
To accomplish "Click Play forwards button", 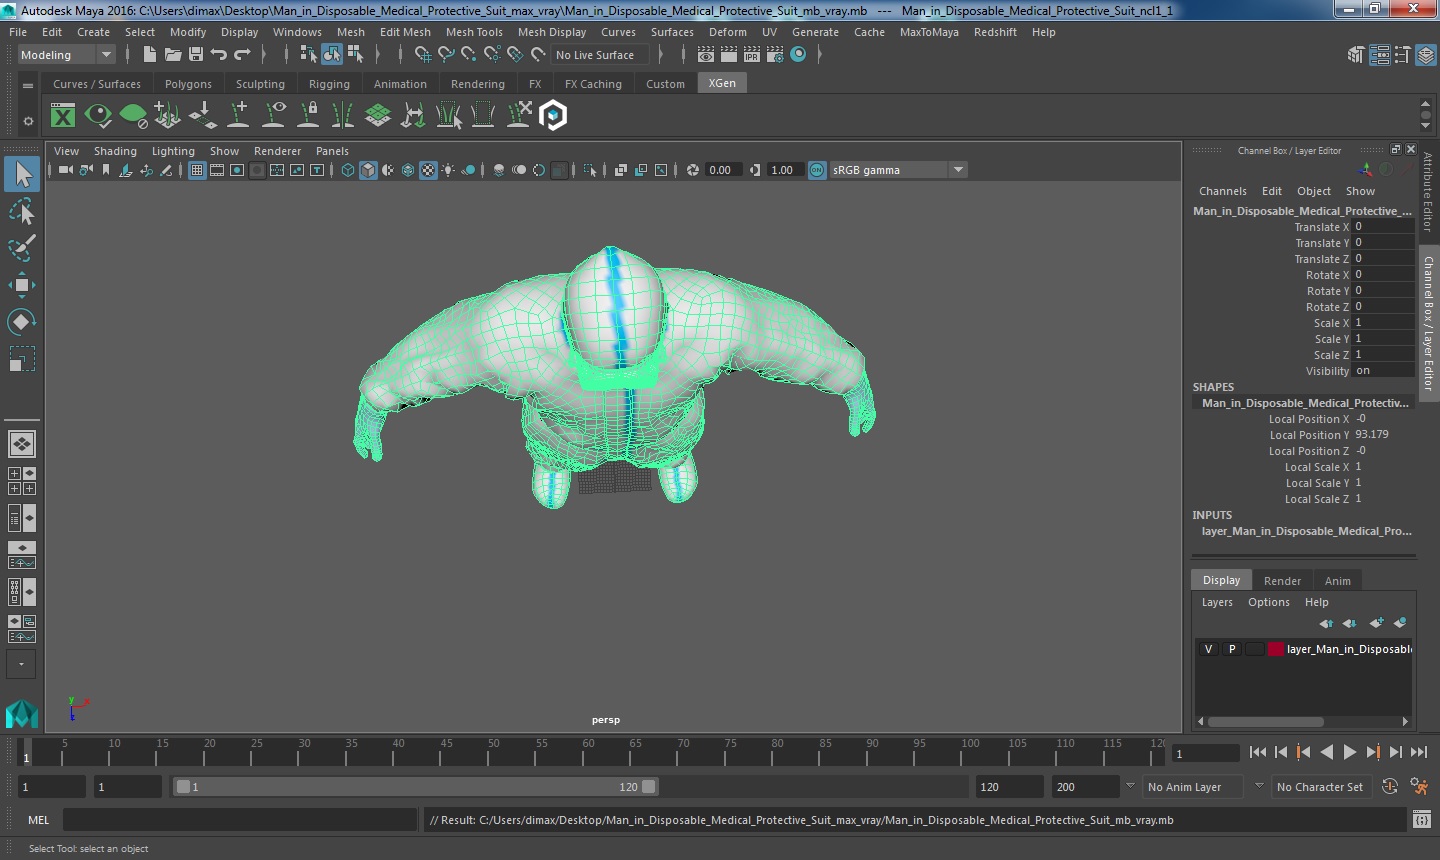I will (x=1349, y=752).
